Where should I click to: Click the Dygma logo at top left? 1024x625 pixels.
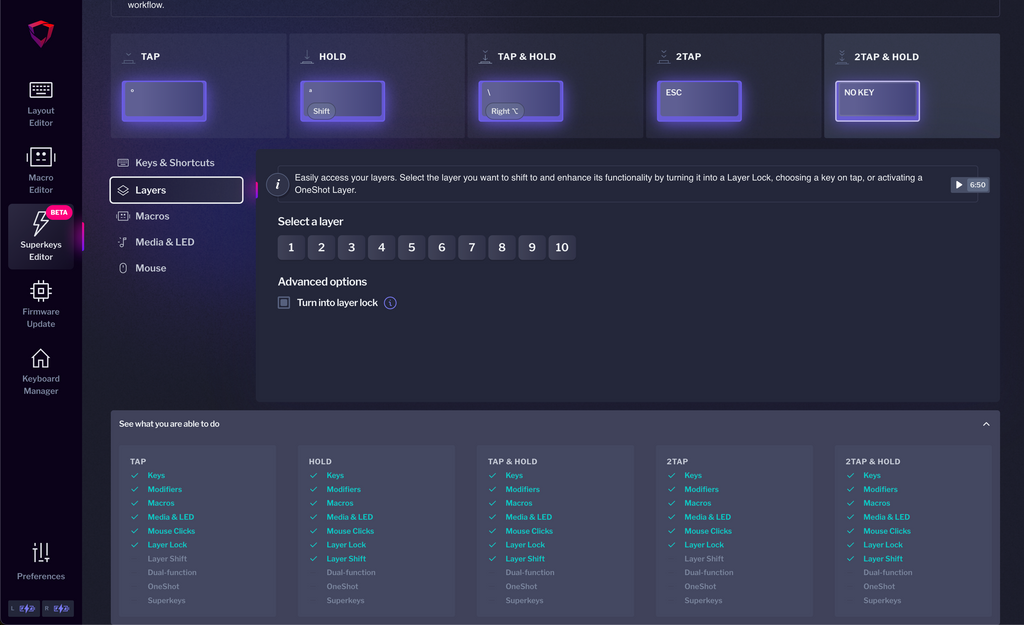[41, 34]
